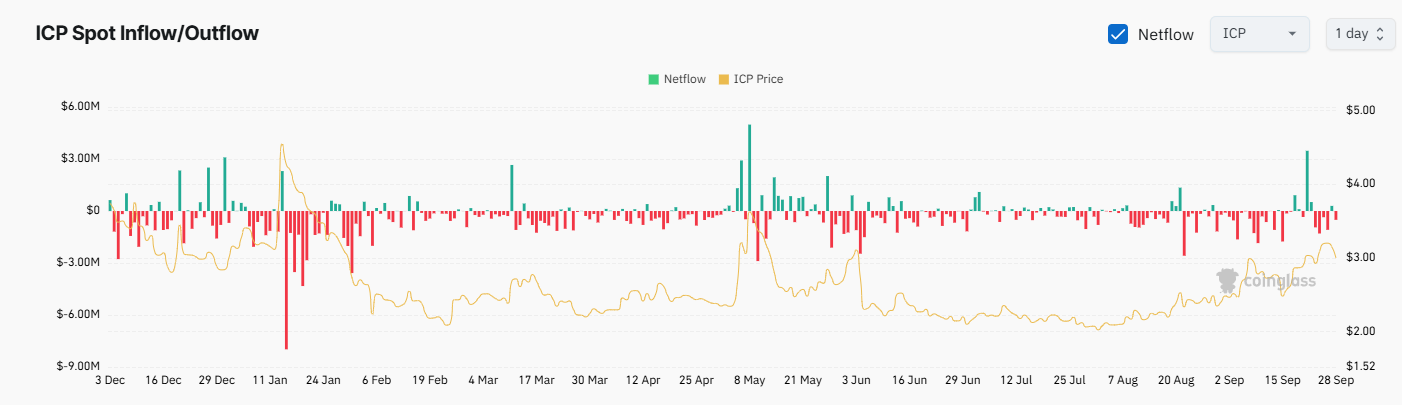Click the $6.00M axis label
The image size is (1402, 405).
coord(80,106)
